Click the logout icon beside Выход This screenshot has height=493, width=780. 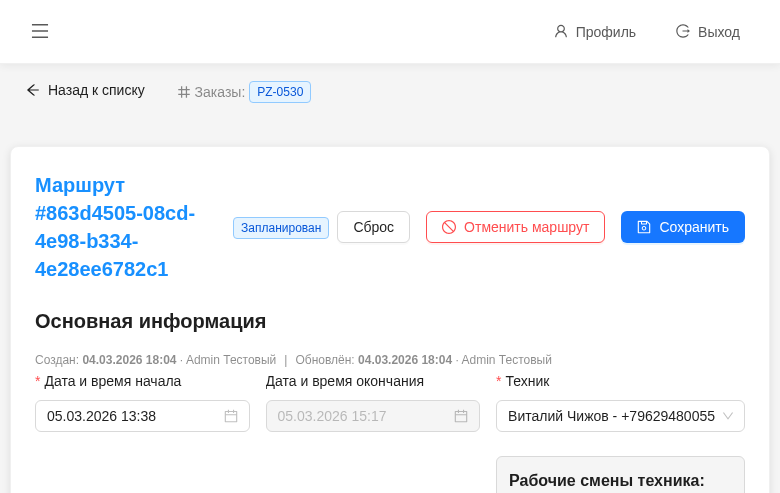click(683, 31)
